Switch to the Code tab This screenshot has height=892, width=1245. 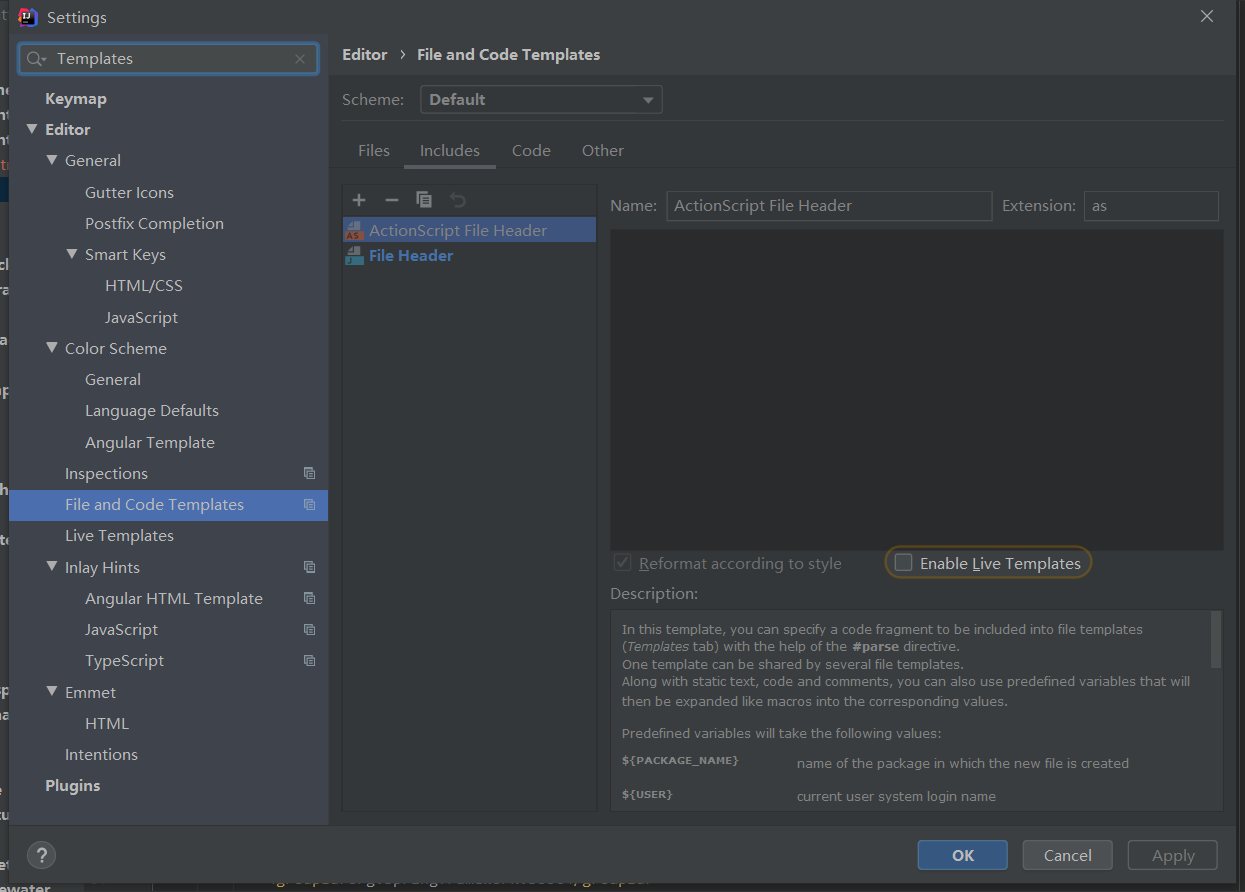pos(531,151)
